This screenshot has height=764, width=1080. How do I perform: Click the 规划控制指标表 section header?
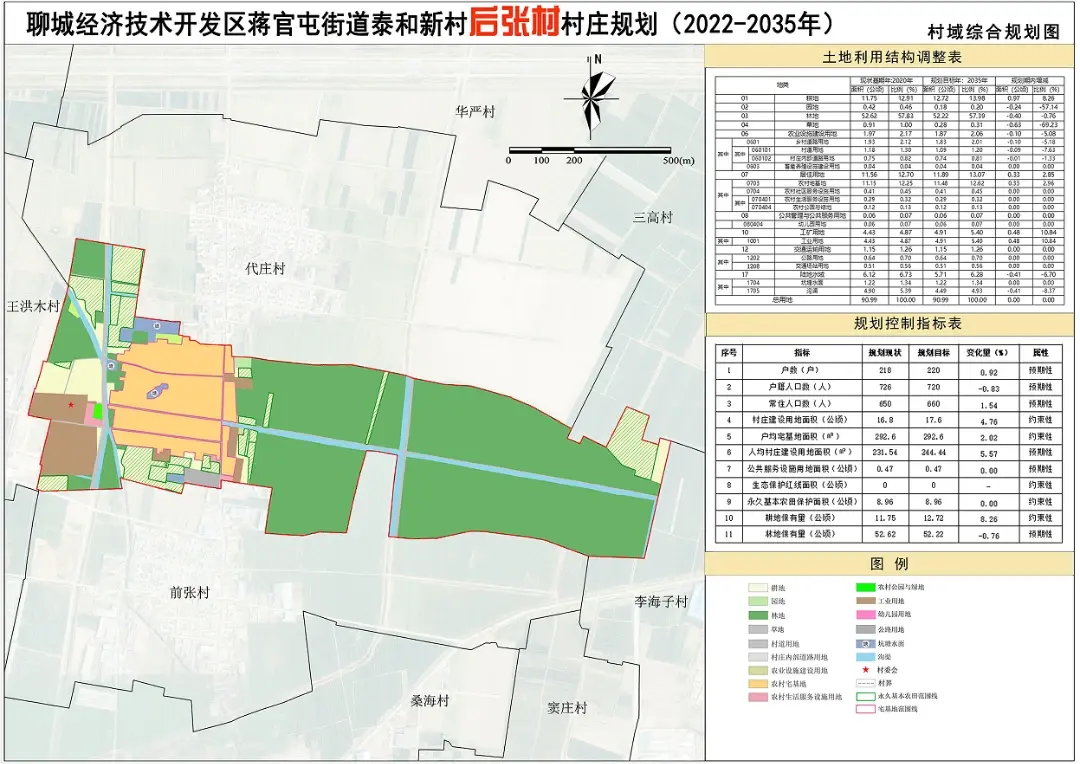[x=892, y=325]
